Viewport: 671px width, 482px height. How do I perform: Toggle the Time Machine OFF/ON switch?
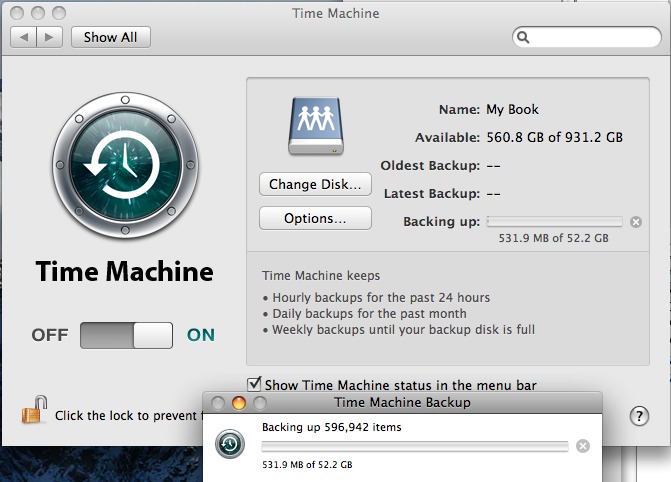(127, 335)
